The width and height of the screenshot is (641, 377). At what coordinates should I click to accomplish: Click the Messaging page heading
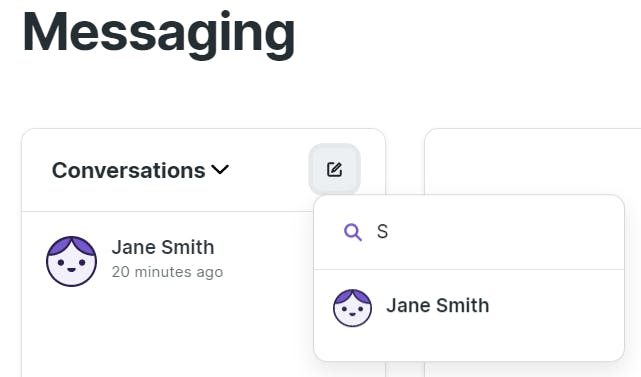(159, 33)
